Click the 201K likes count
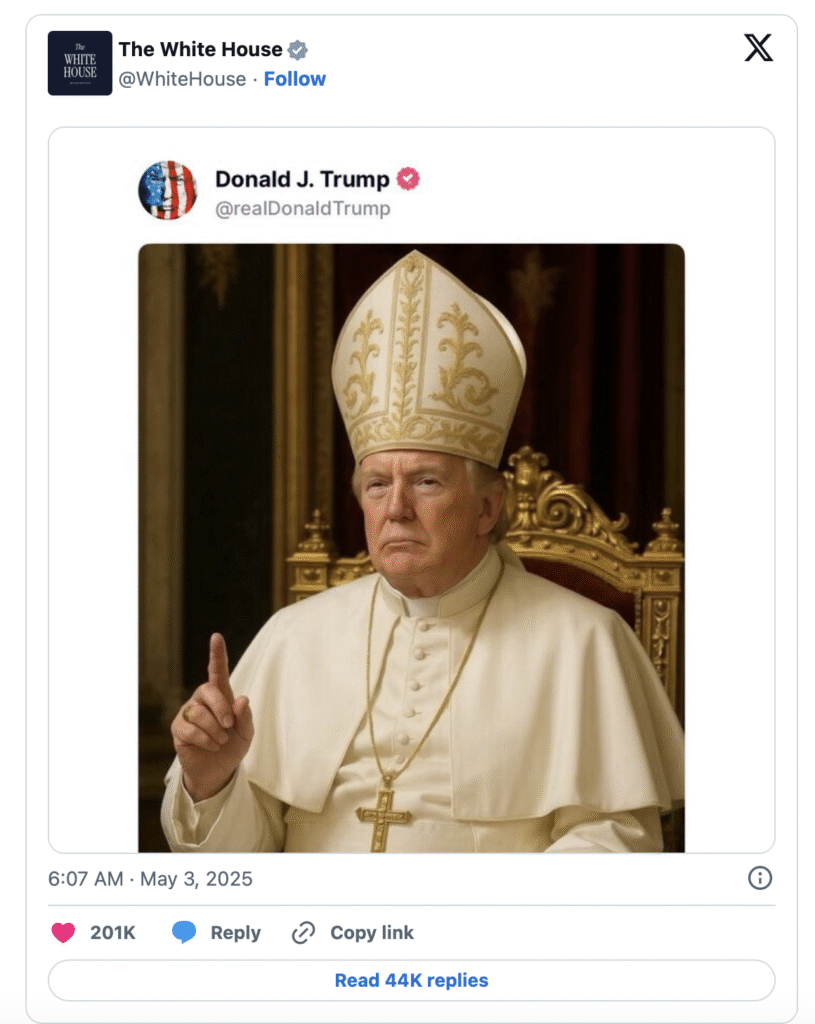The image size is (815, 1024). (x=113, y=933)
